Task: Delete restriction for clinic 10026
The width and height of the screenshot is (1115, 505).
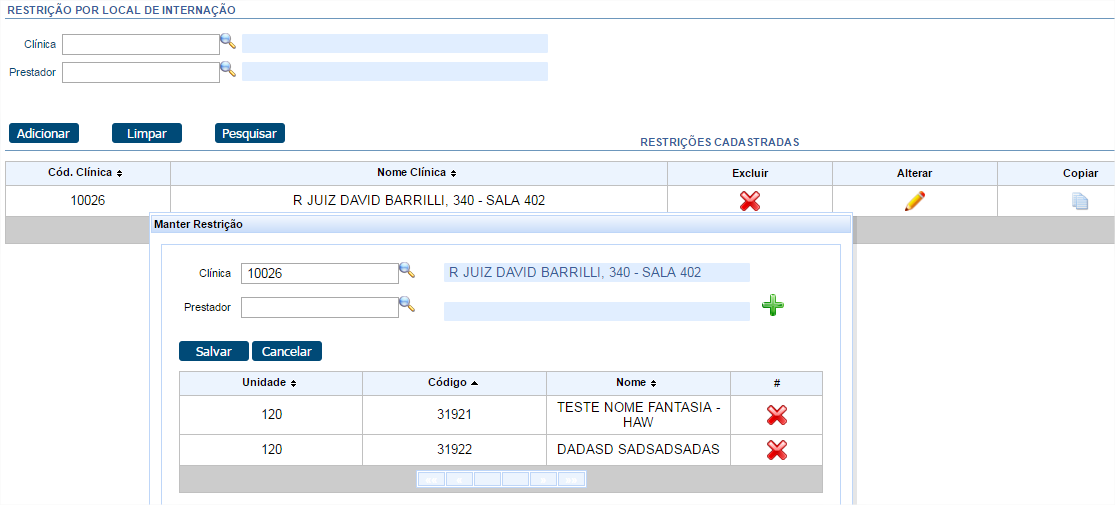Action: (749, 201)
